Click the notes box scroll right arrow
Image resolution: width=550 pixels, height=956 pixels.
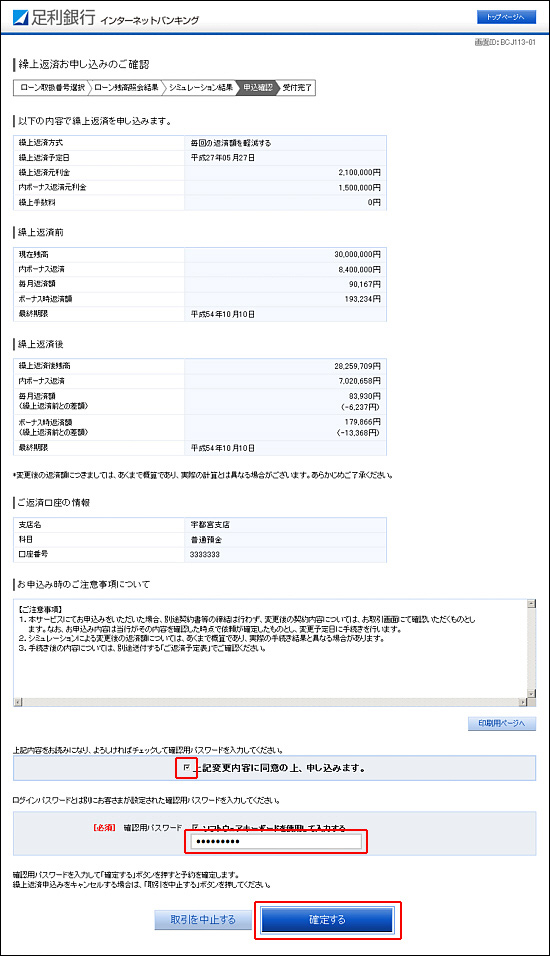tap(522, 702)
